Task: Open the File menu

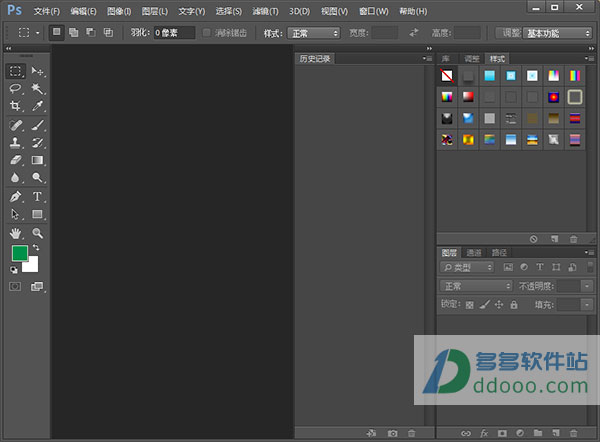Action: tap(47, 11)
